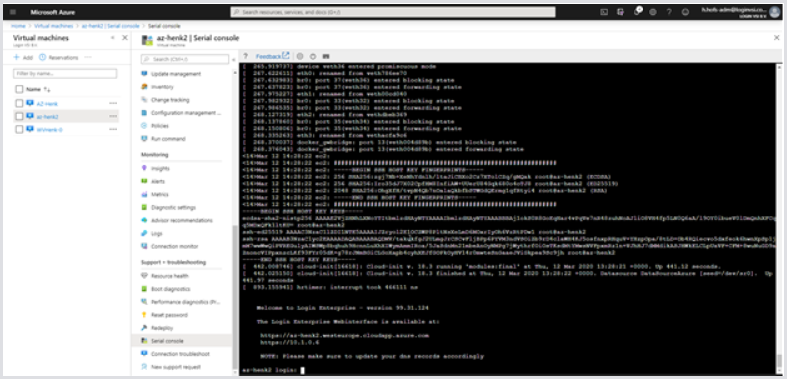Click the Reservations clock icon
This screenshot has width=787, height=379.
(x=43, y=57)
